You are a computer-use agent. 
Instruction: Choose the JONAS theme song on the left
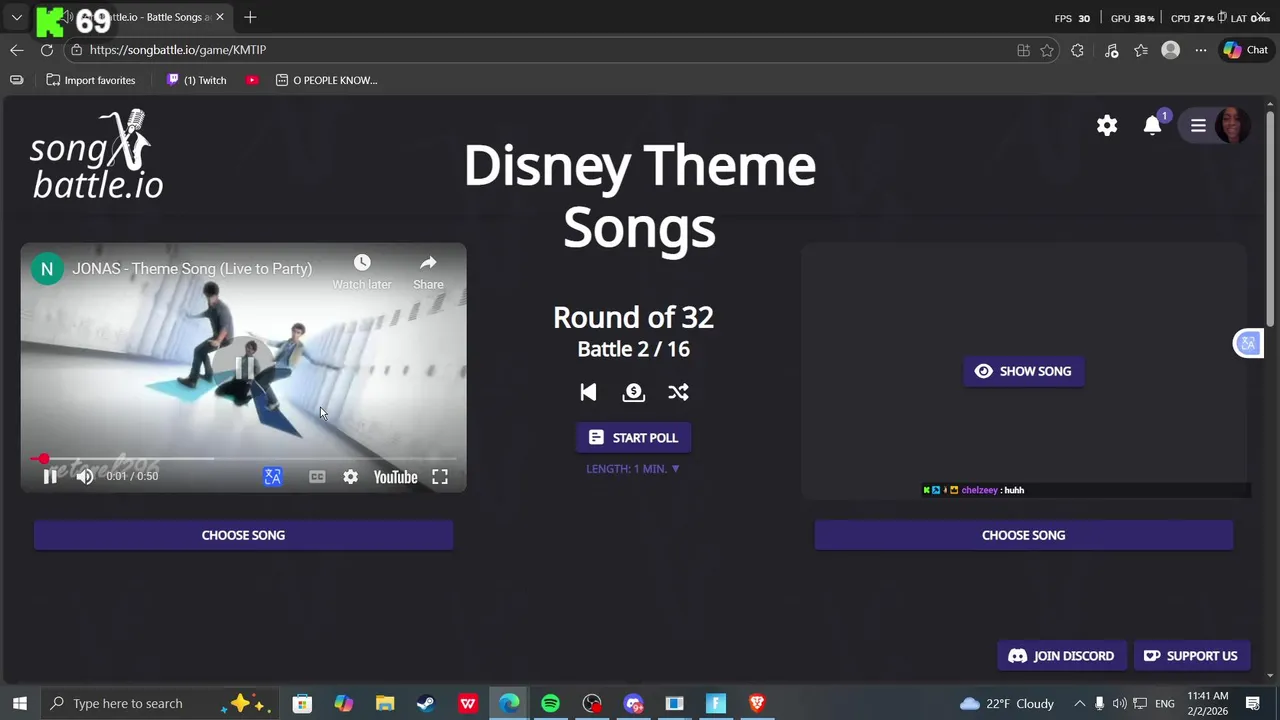[243, 535]
